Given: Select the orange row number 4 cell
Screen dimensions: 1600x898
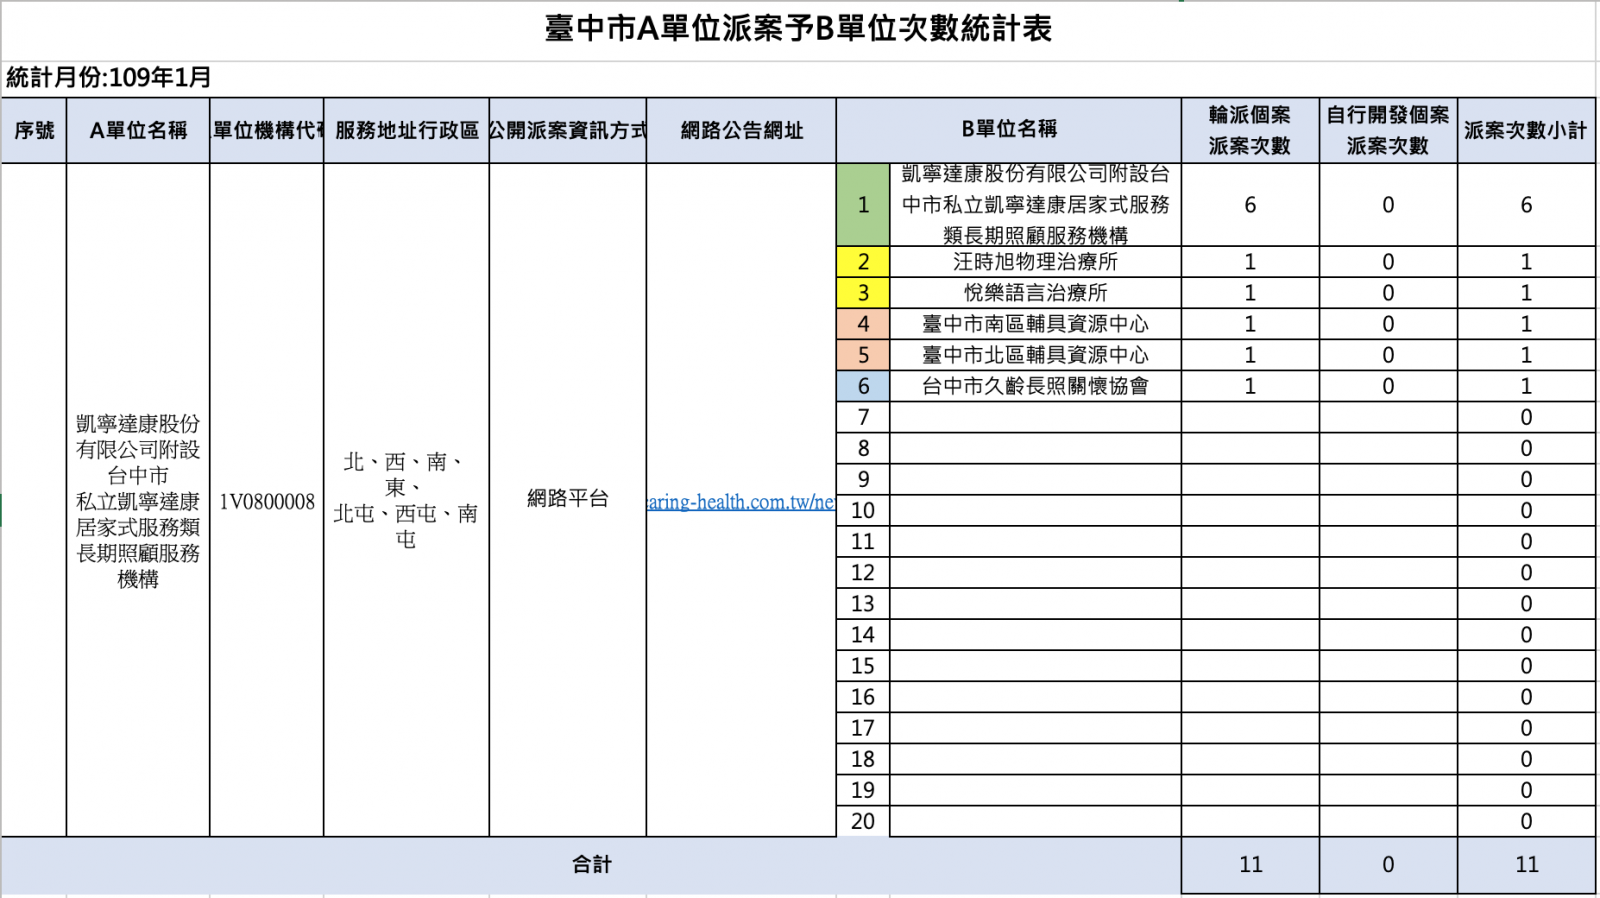Looking at the screenshot, I should pyautogui.click(x=863, y=324).
